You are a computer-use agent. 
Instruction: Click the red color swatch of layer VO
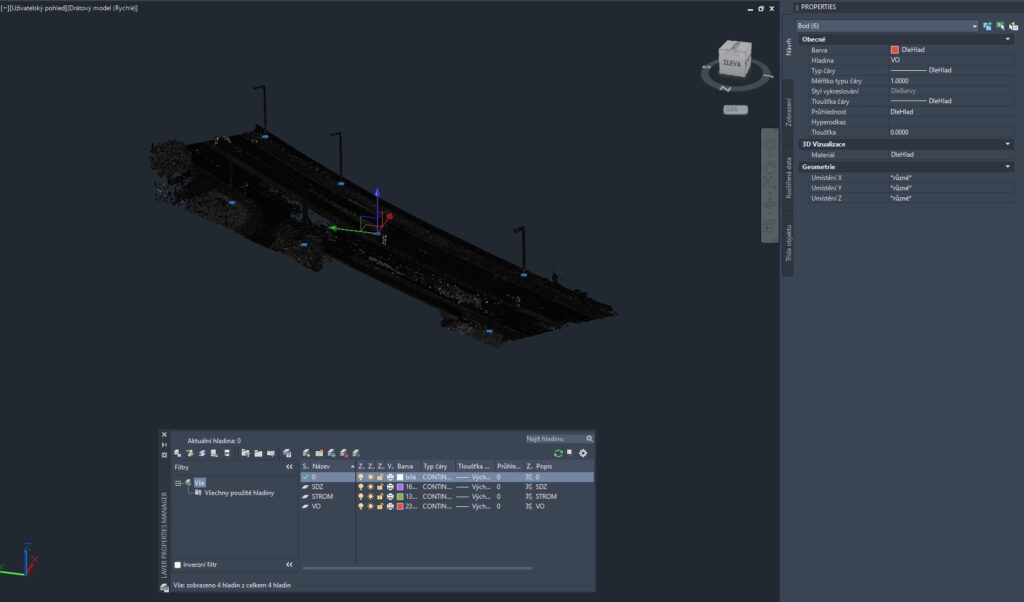click(x=400, y=506)
